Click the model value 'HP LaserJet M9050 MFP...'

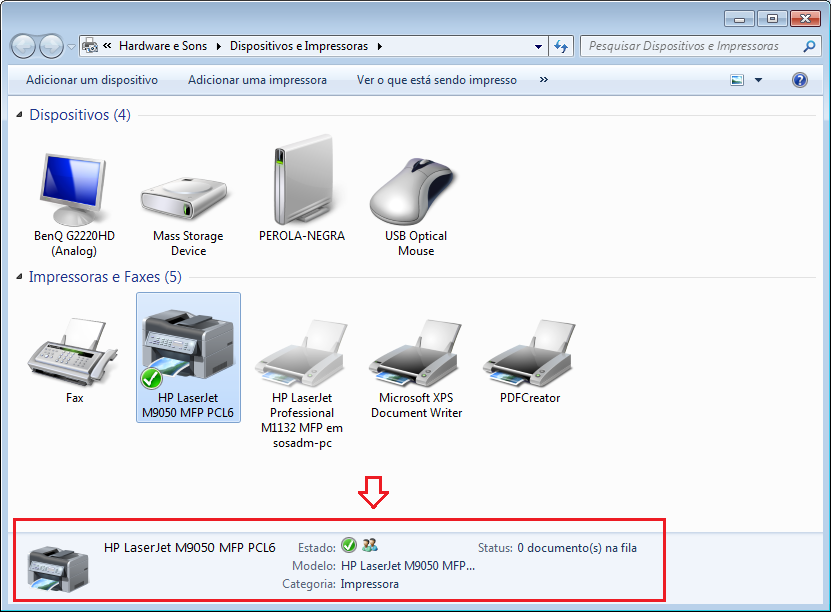[x=408, y=566]
